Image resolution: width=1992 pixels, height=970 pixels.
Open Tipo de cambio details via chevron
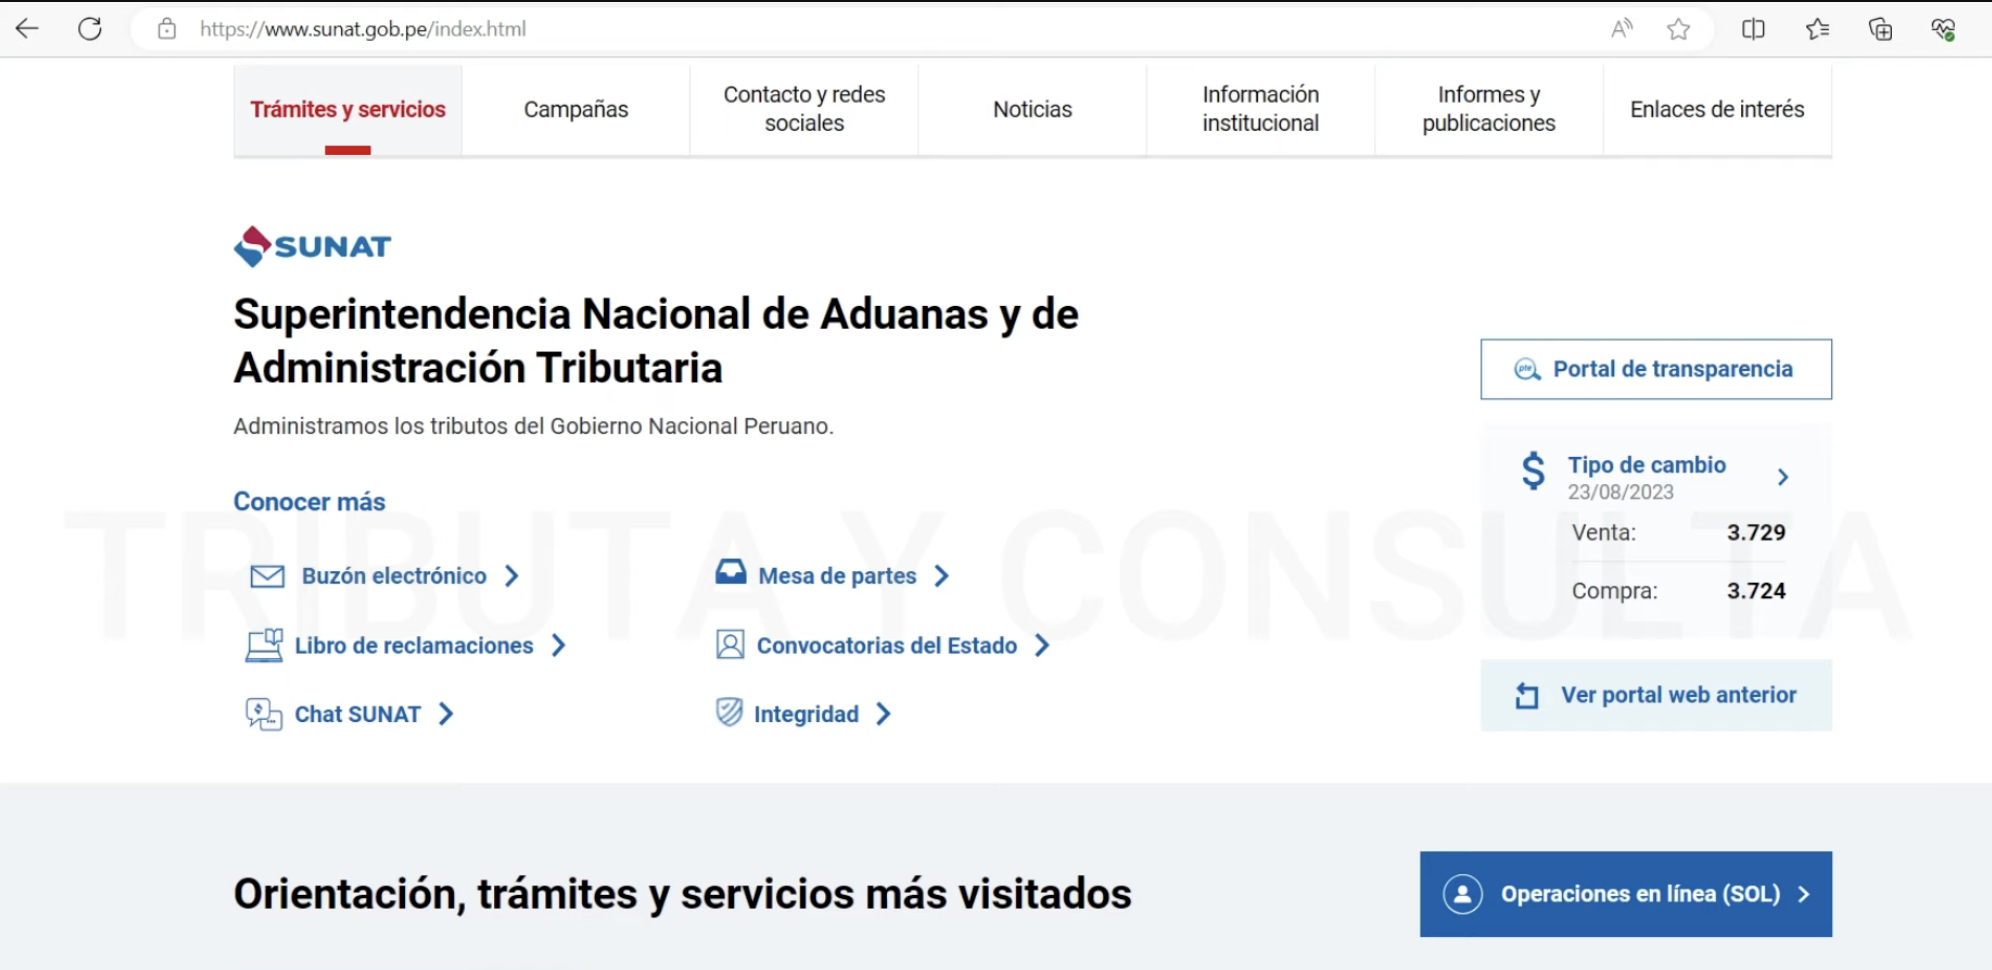1783,477
